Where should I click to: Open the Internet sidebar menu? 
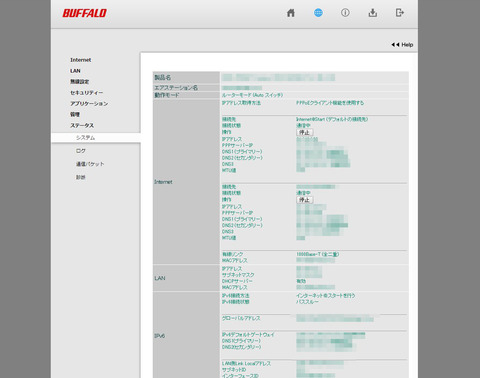click(81, 60)
